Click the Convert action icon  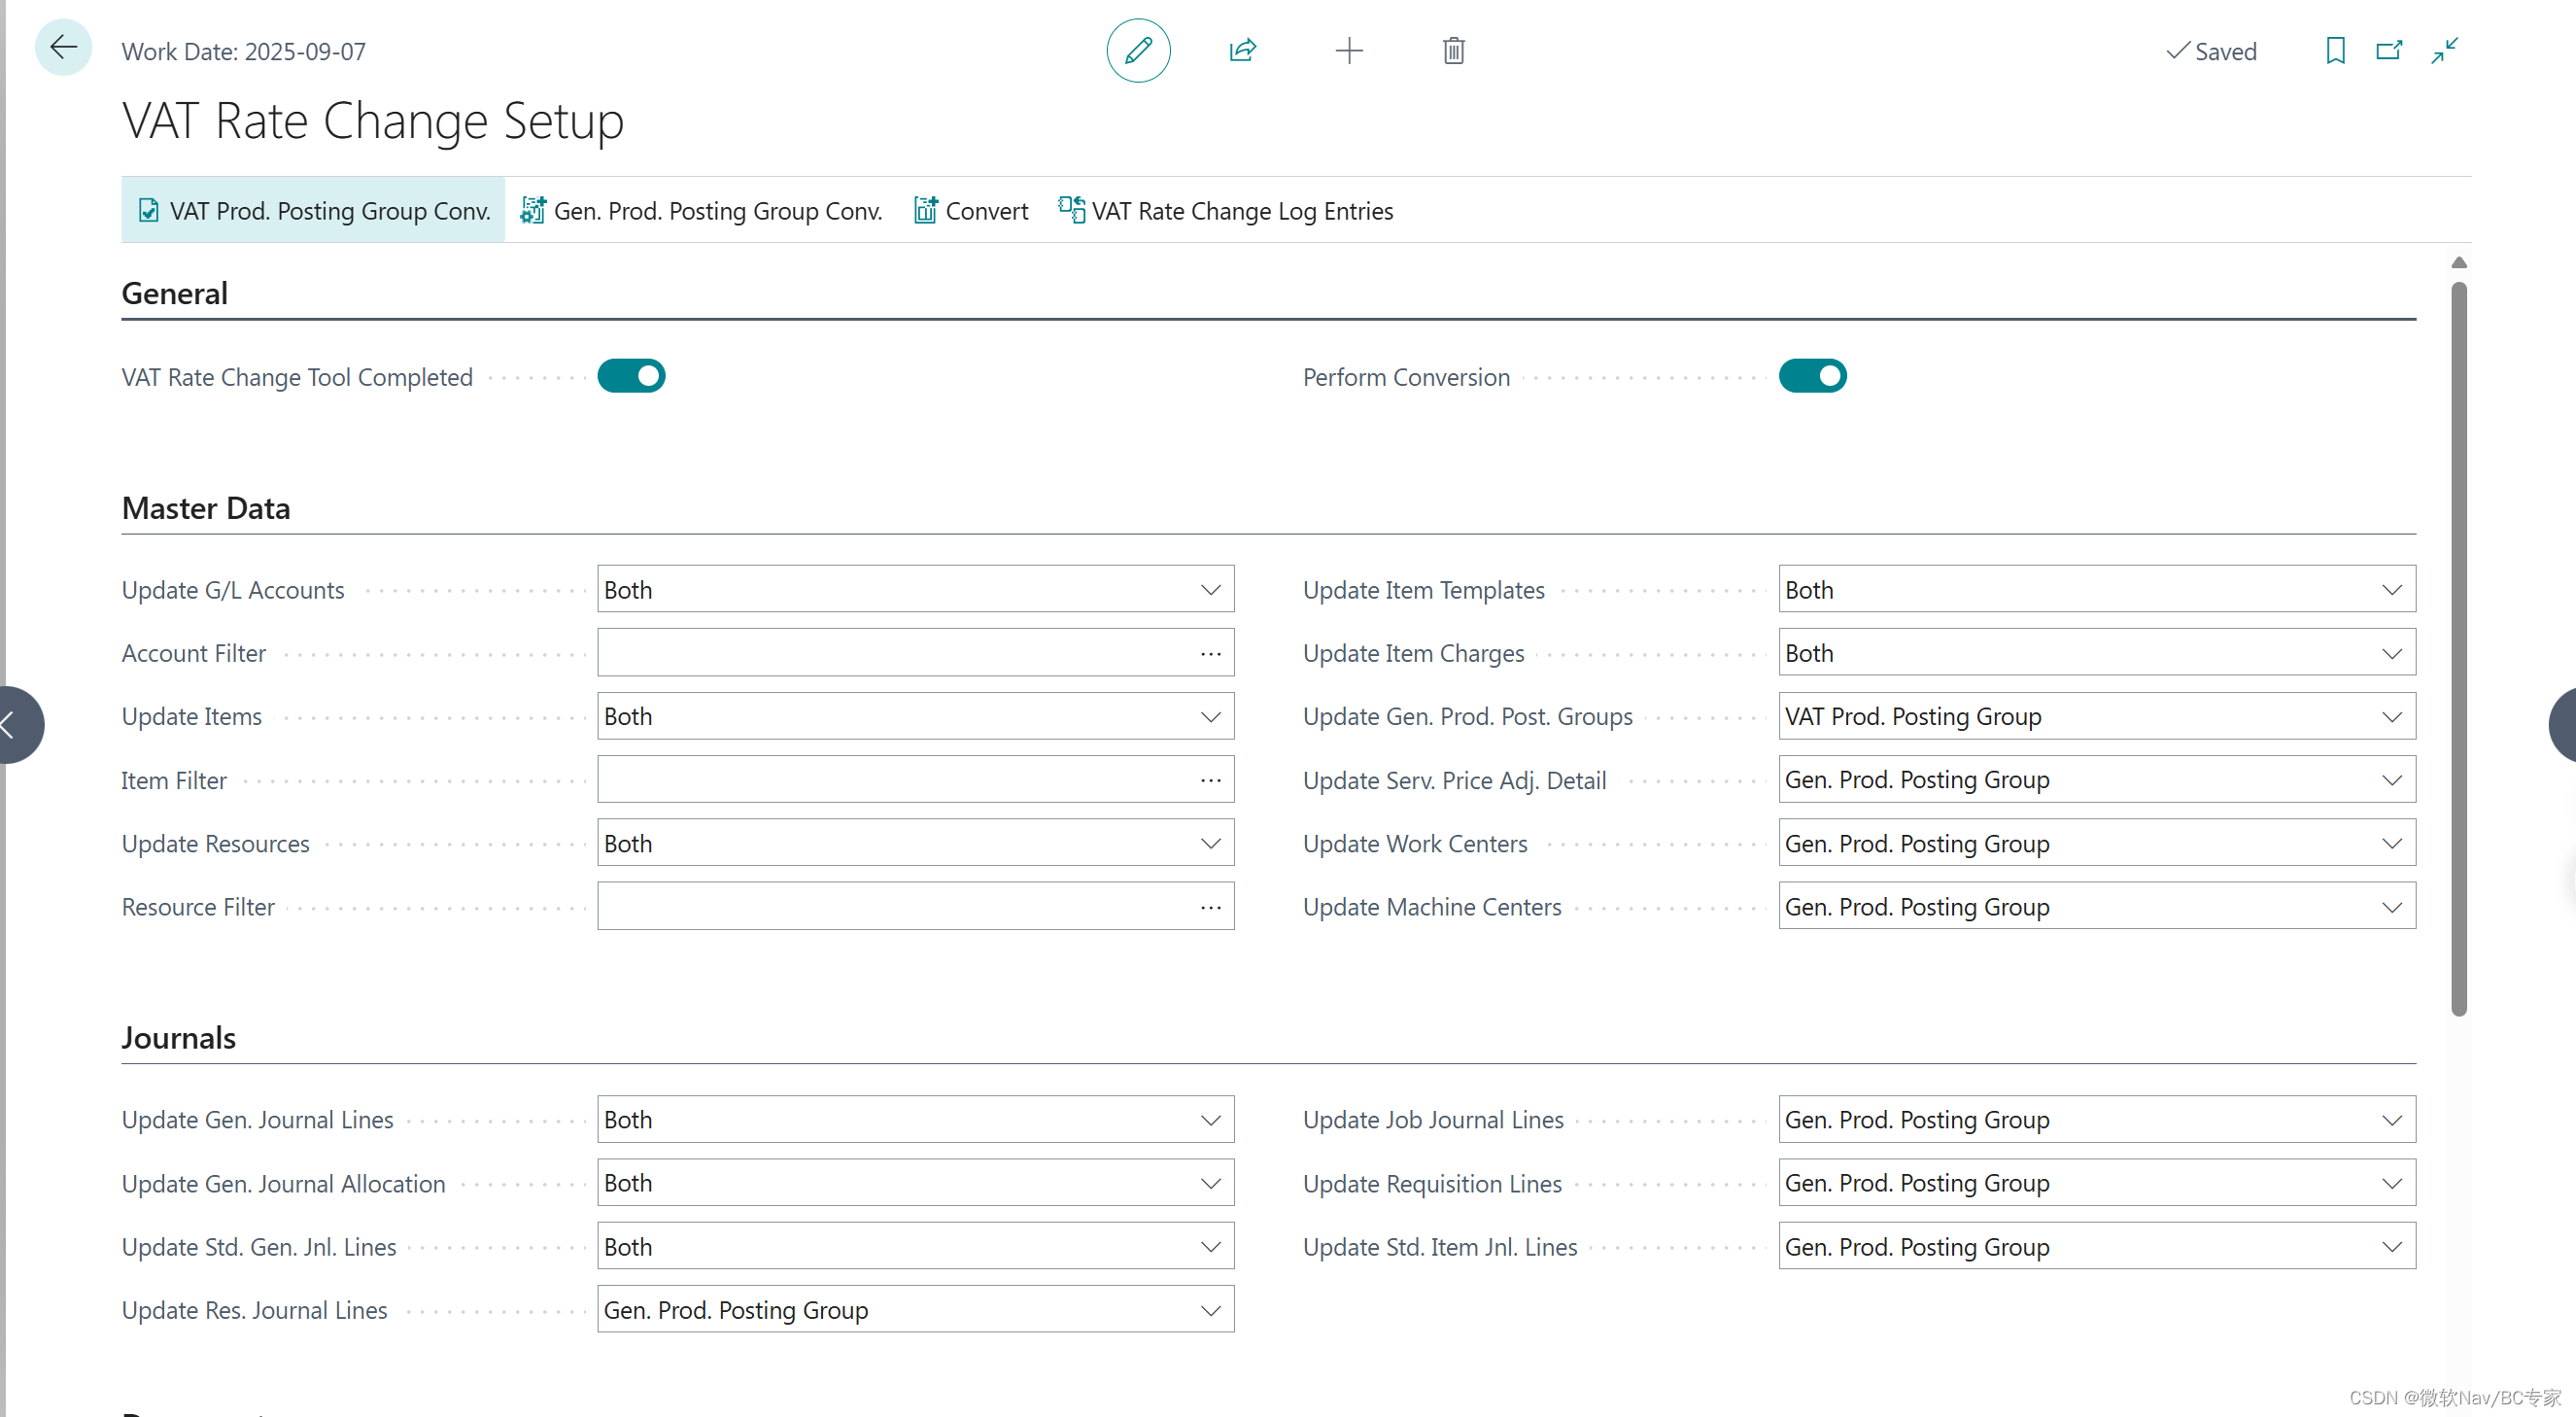(926, 209)
